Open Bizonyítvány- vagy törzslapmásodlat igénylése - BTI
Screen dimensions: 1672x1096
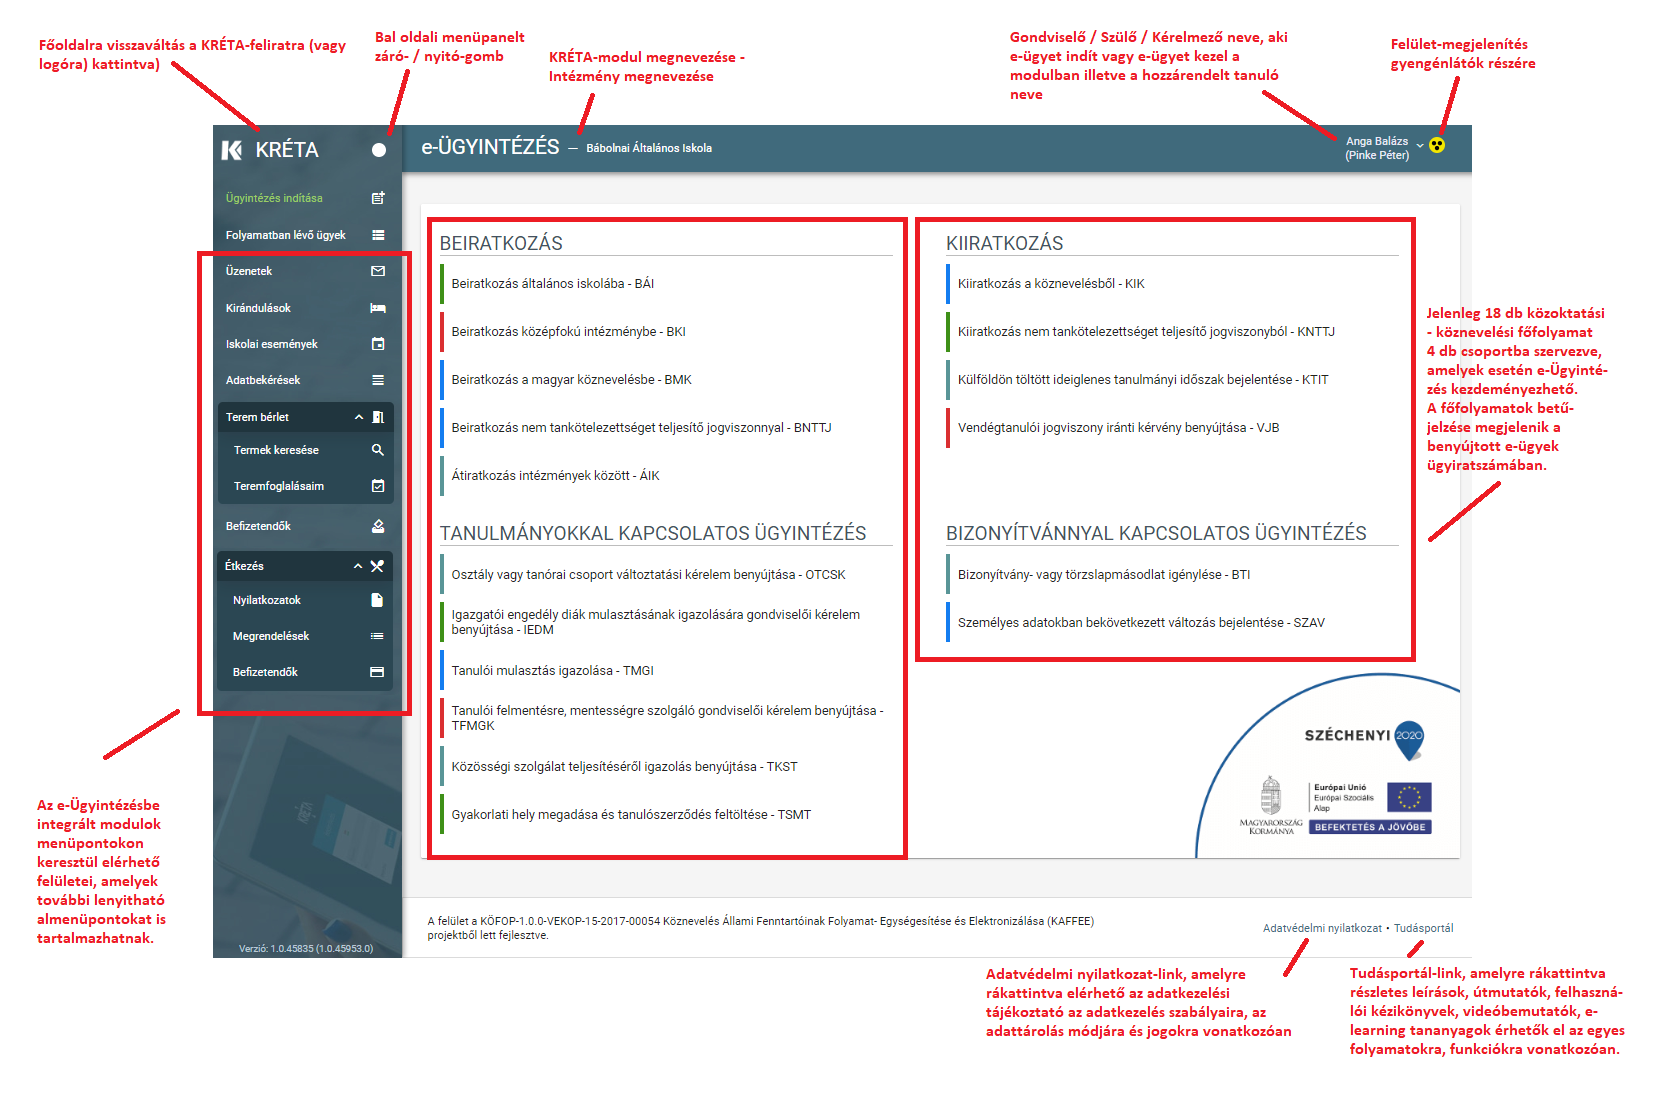tap(1104, 575)
